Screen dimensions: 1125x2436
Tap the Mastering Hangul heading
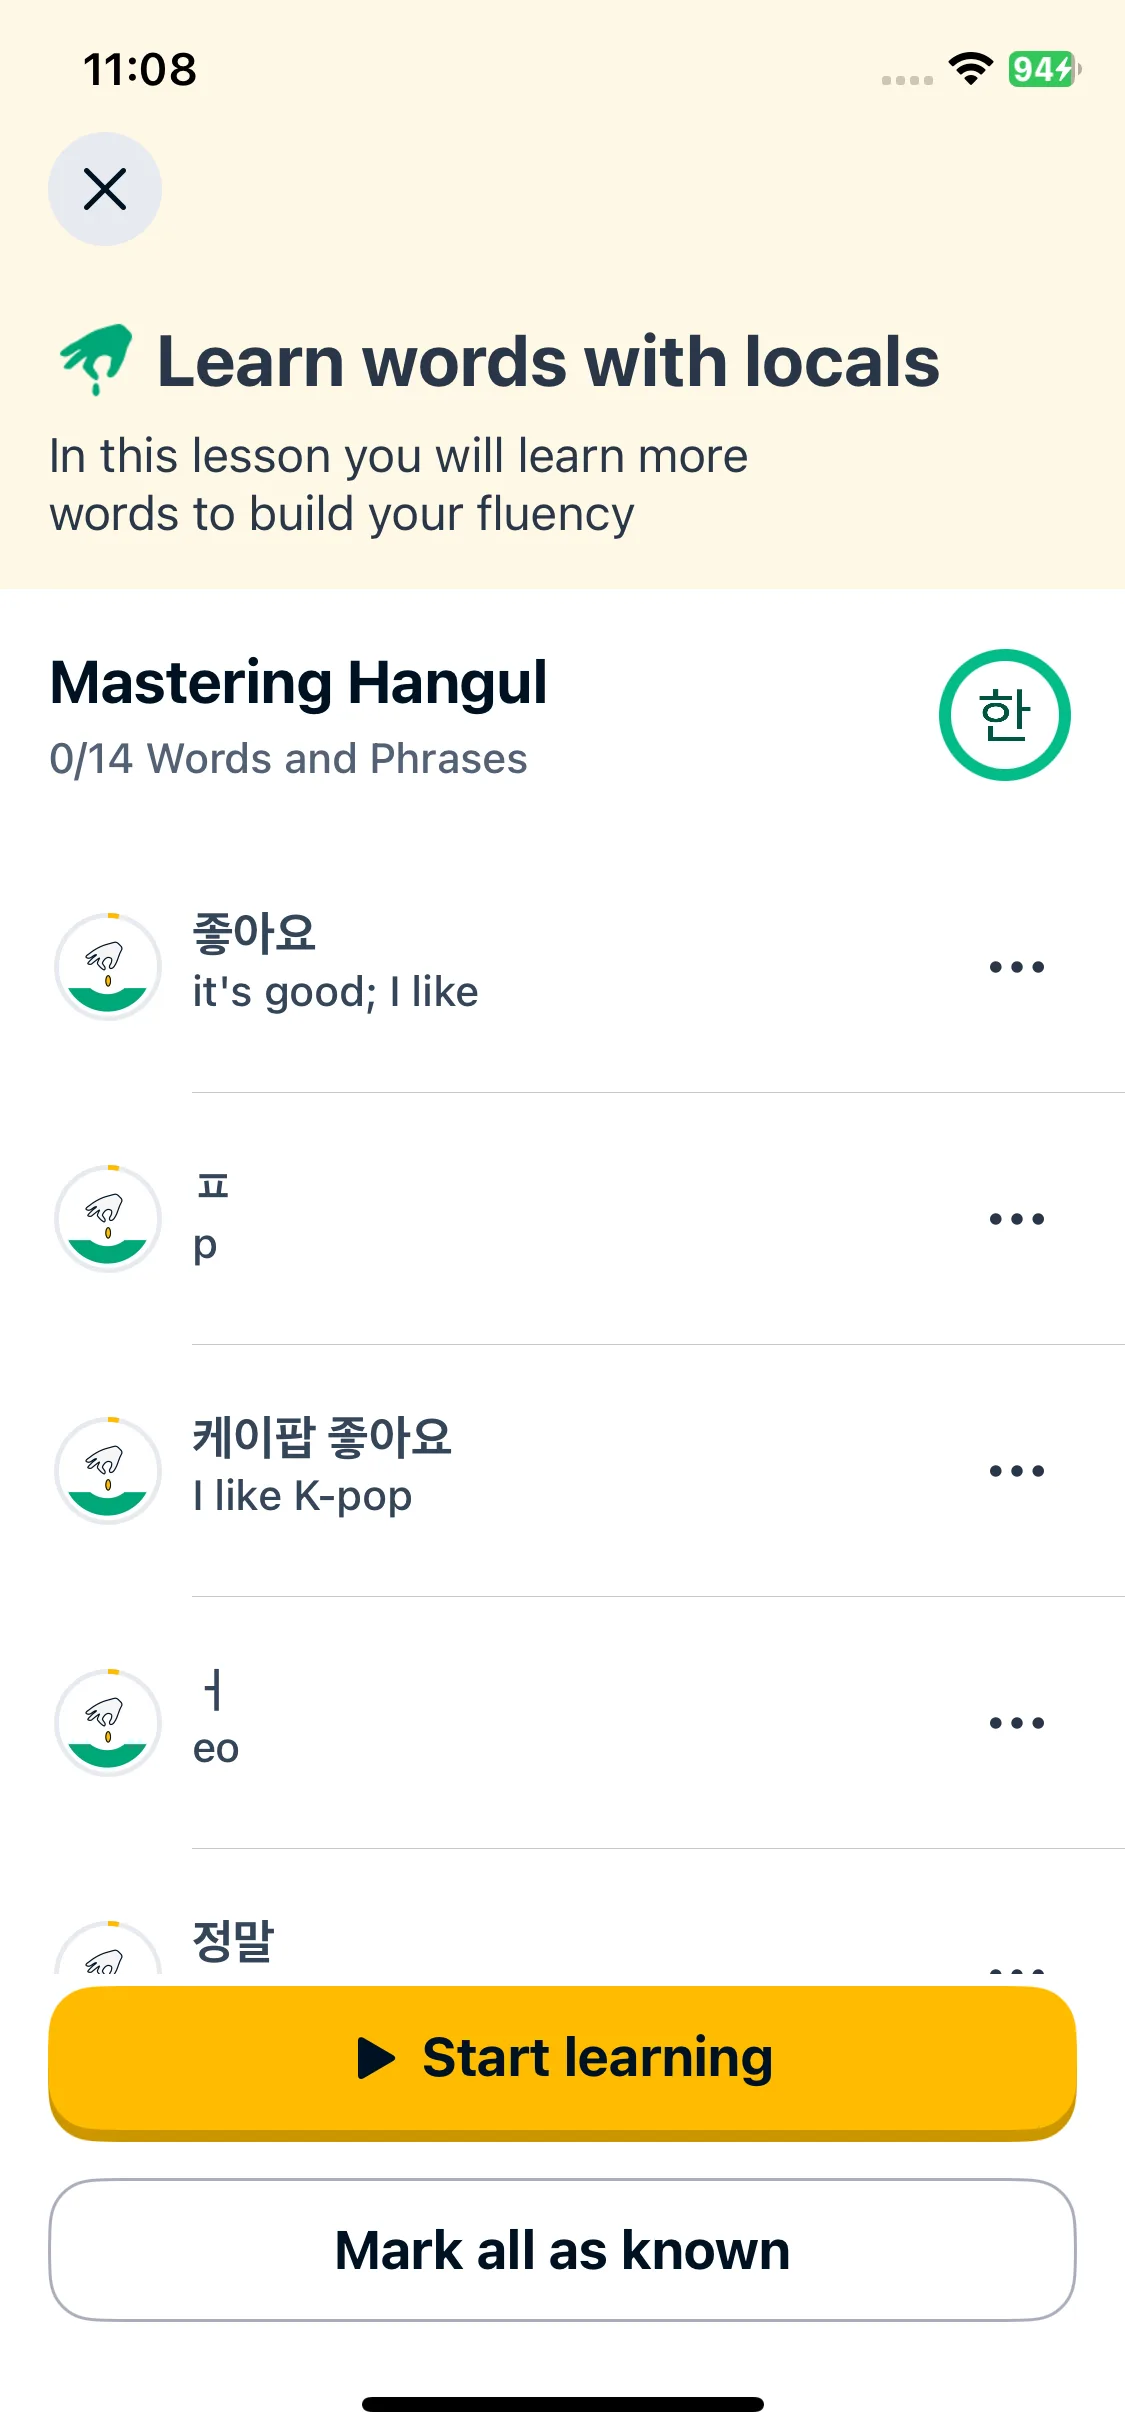click(299, 683)
